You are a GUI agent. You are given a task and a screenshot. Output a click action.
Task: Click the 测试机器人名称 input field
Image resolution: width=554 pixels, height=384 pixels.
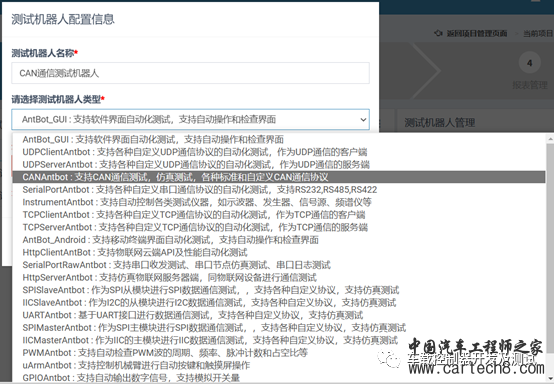tap(190, 73)
